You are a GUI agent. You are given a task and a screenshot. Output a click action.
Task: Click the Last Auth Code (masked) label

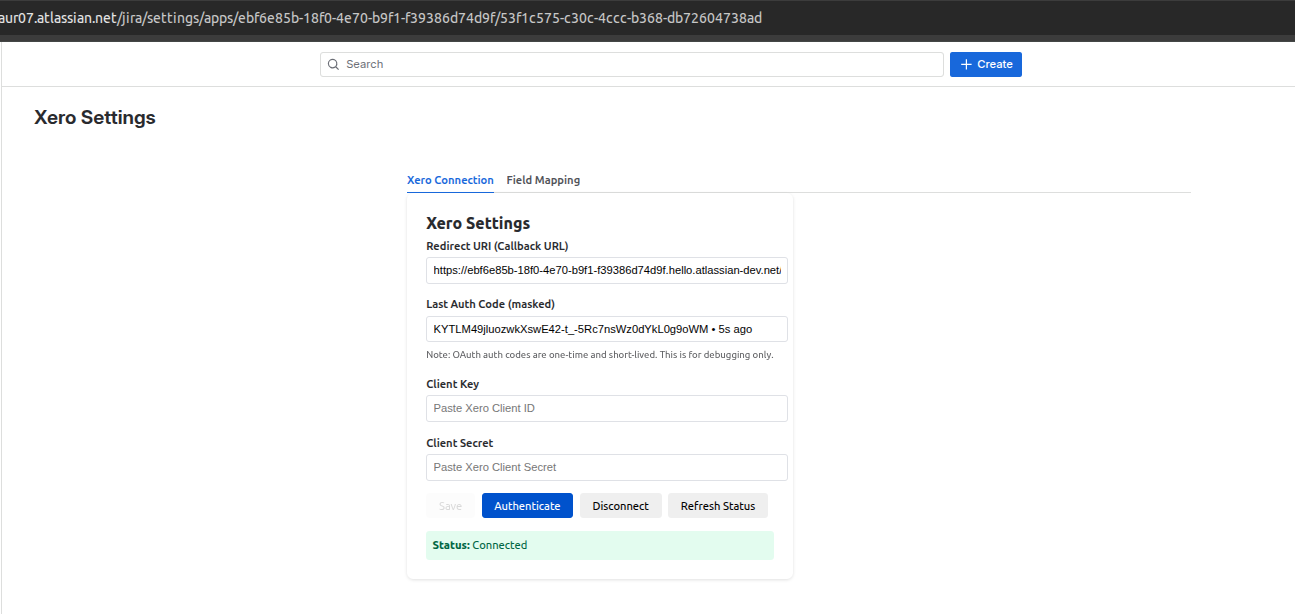[x=490, y=304]
